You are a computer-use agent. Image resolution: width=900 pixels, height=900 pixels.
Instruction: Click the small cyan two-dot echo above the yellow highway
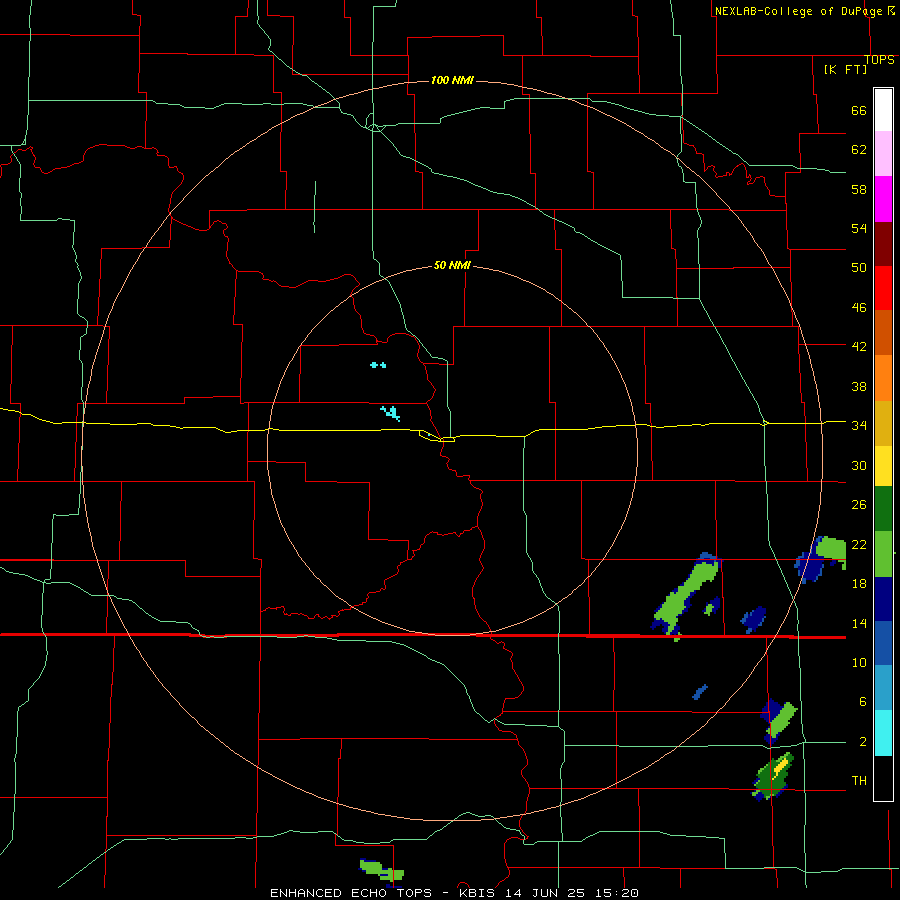click(x=378, y=365)
